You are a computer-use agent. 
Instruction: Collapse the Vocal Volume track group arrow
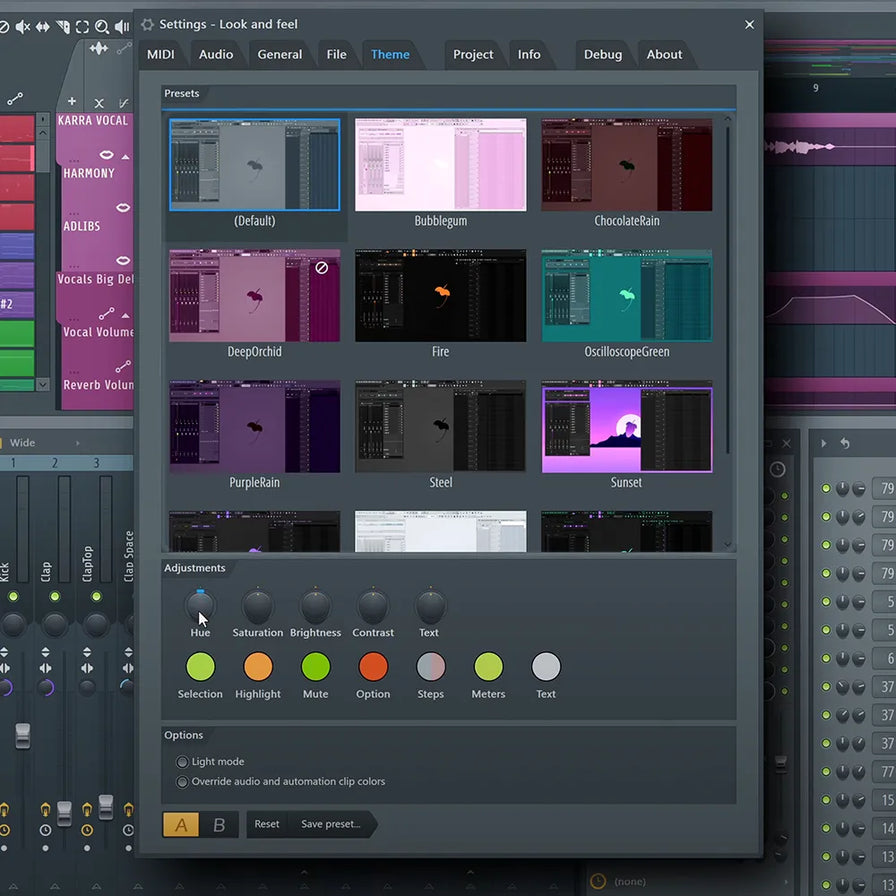point(126,315)
